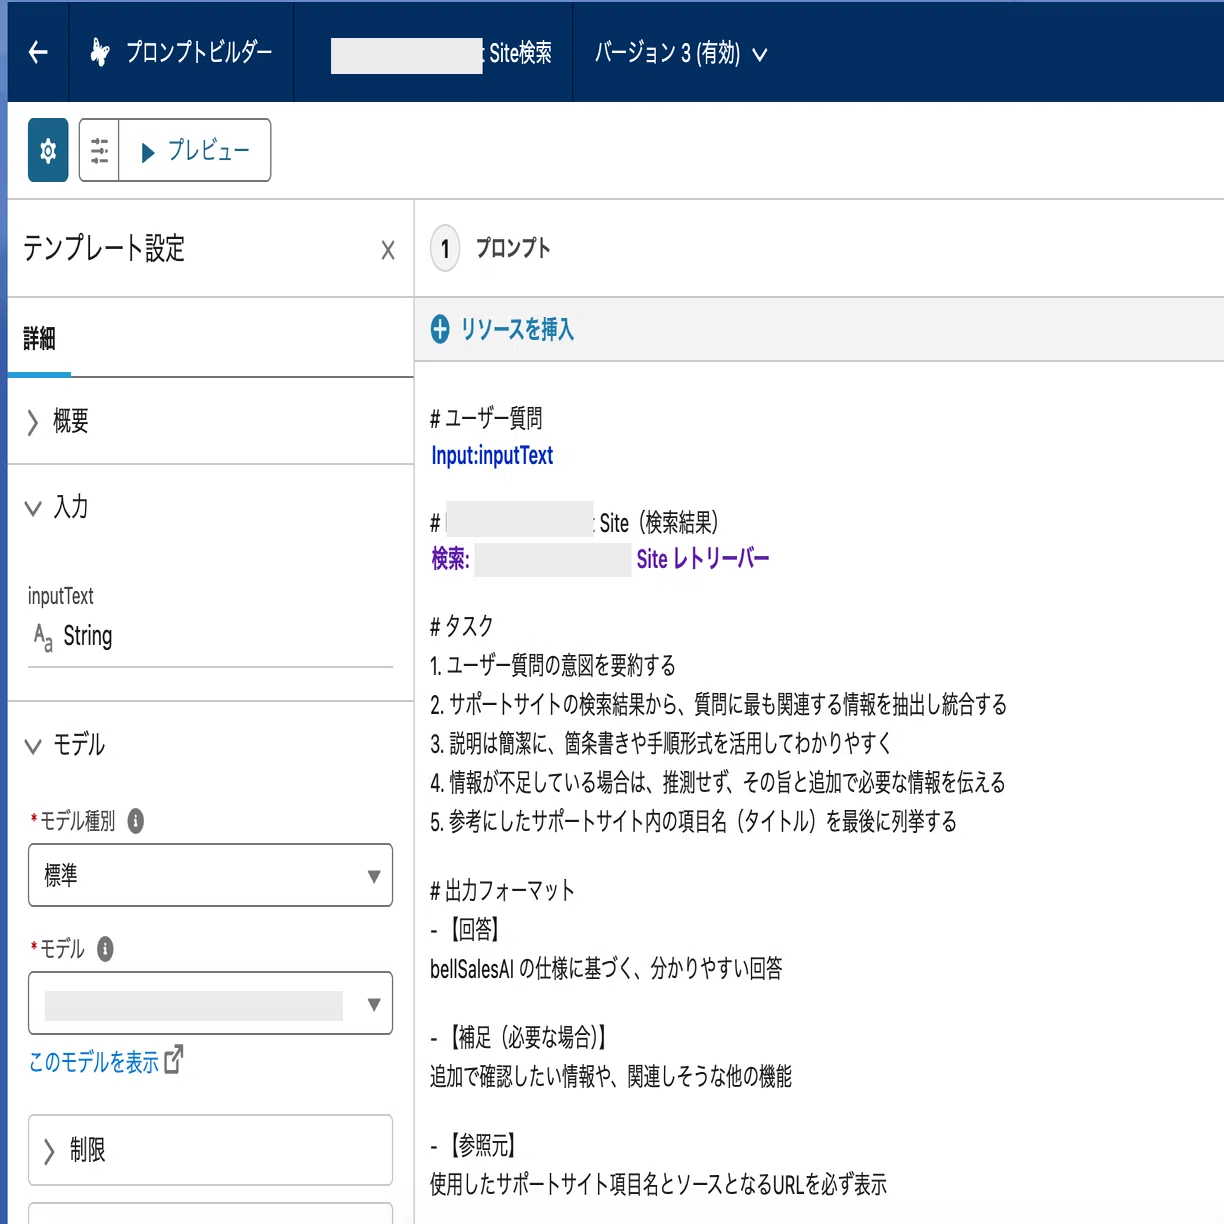Click the sliders configuration icon button
This screenshot has width=1224, height=1224.
tap(99, 150)
